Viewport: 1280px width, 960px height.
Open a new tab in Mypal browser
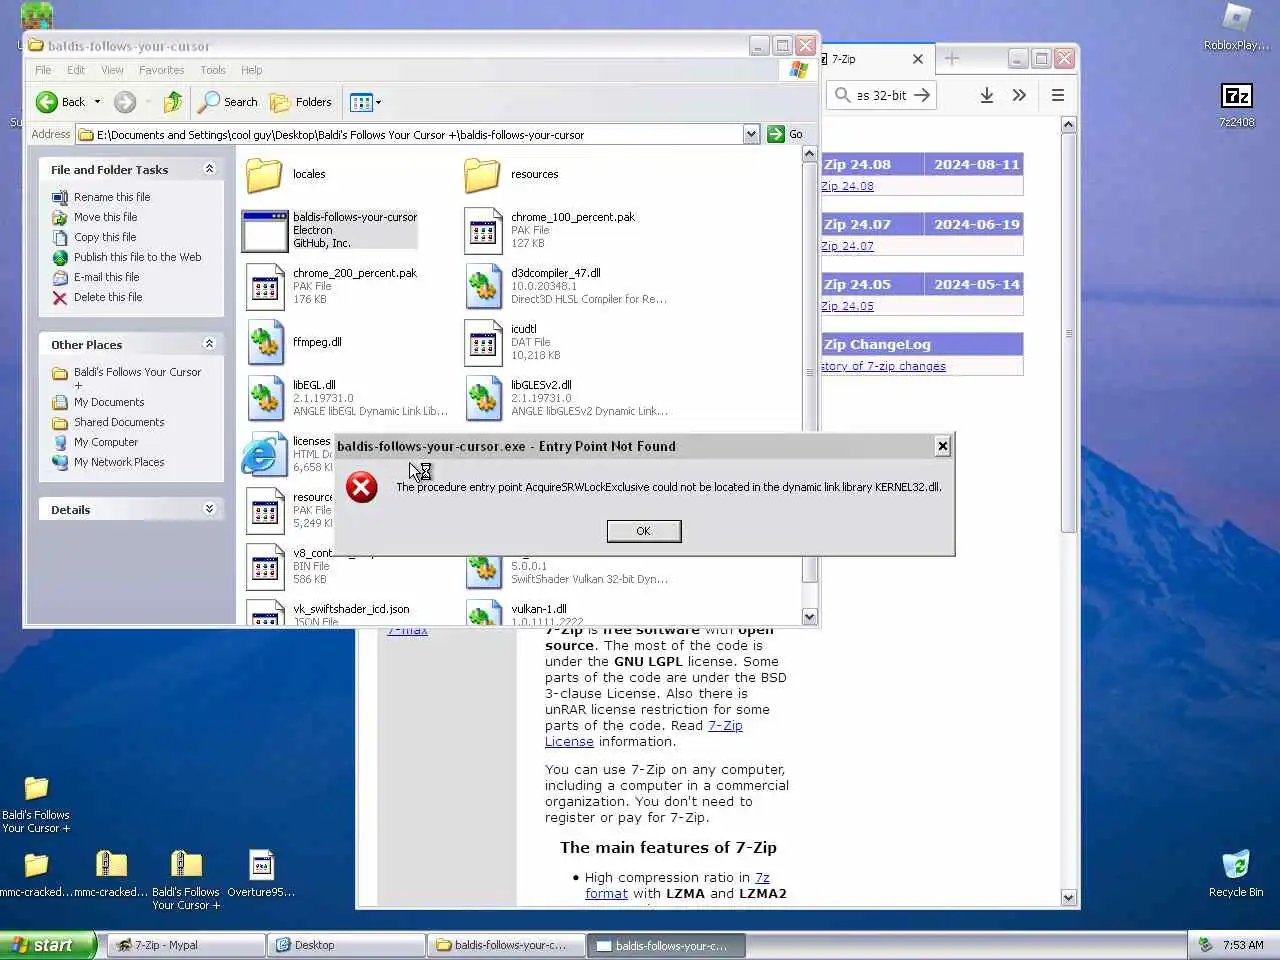click(x=952, y=59)
